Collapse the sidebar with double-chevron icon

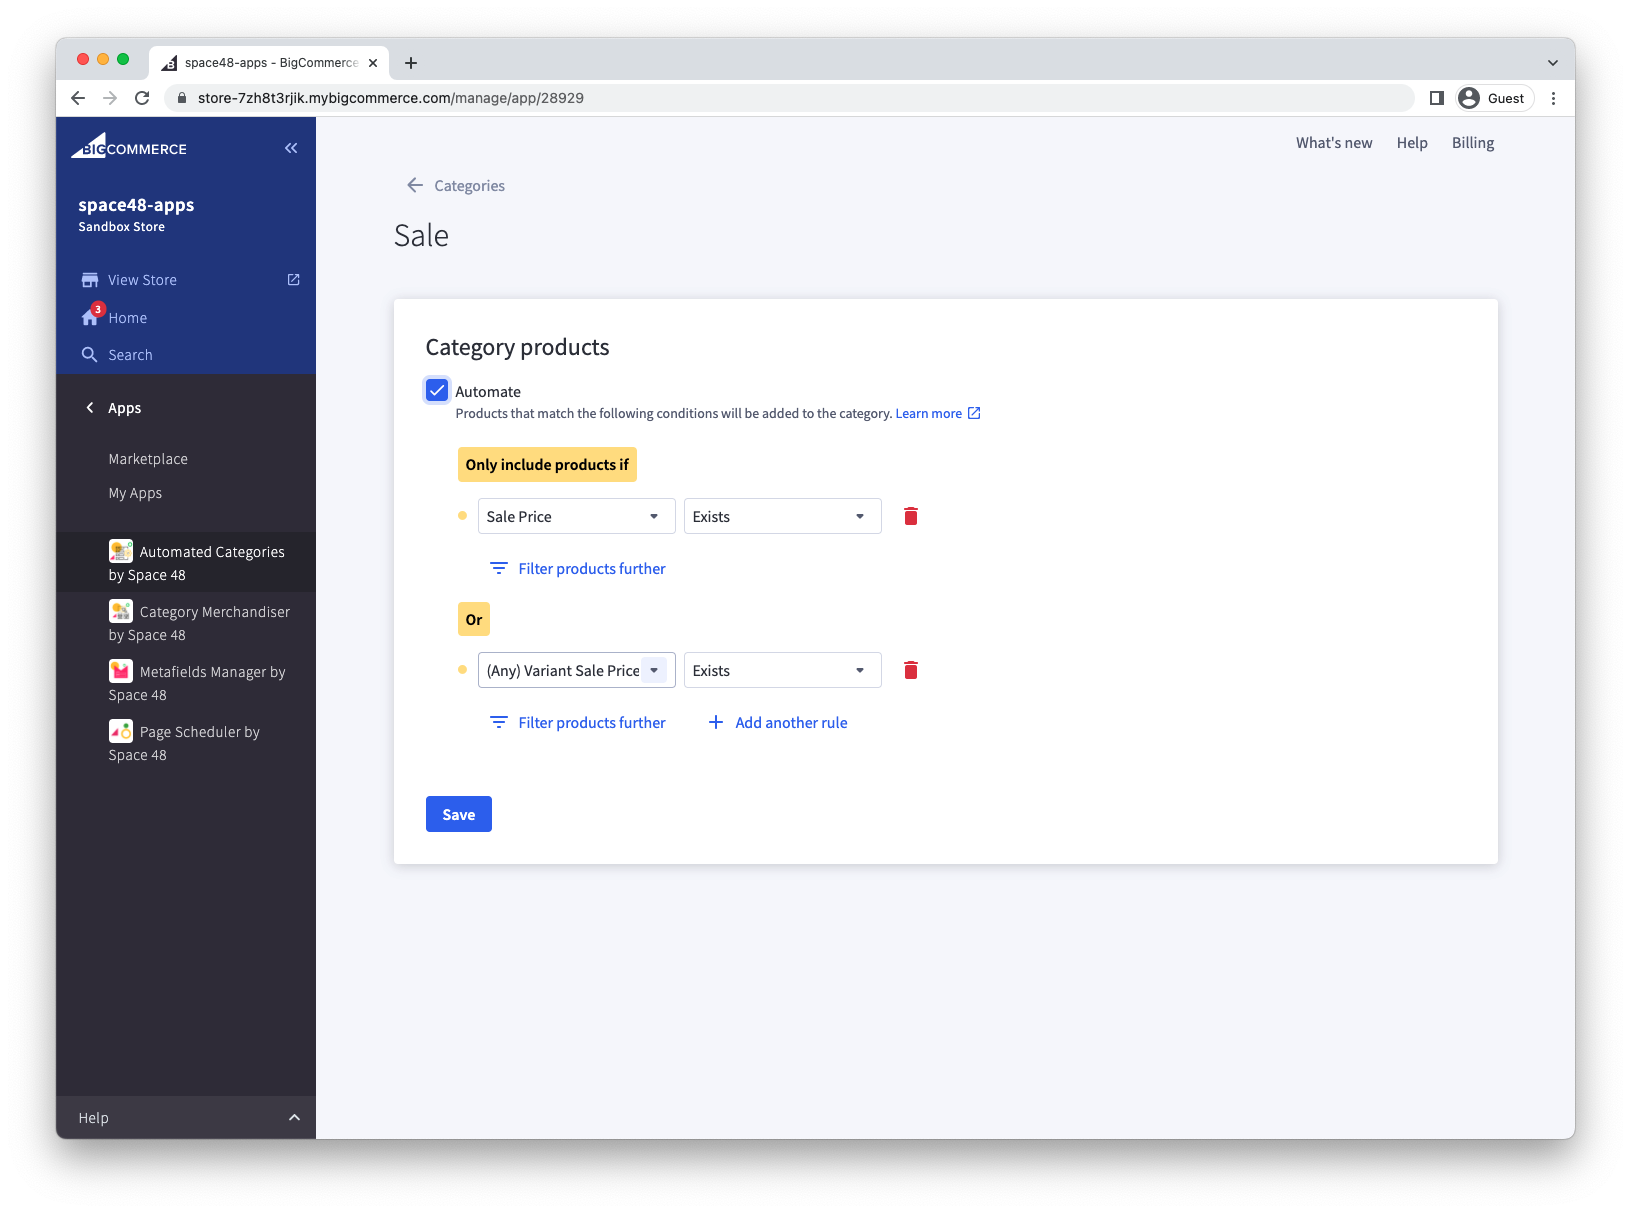(291, 148)
